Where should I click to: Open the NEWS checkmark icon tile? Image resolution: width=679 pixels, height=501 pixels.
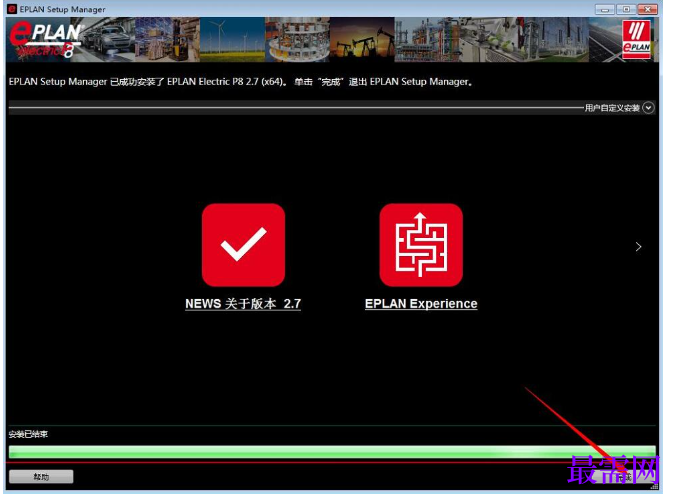(243, 245)
